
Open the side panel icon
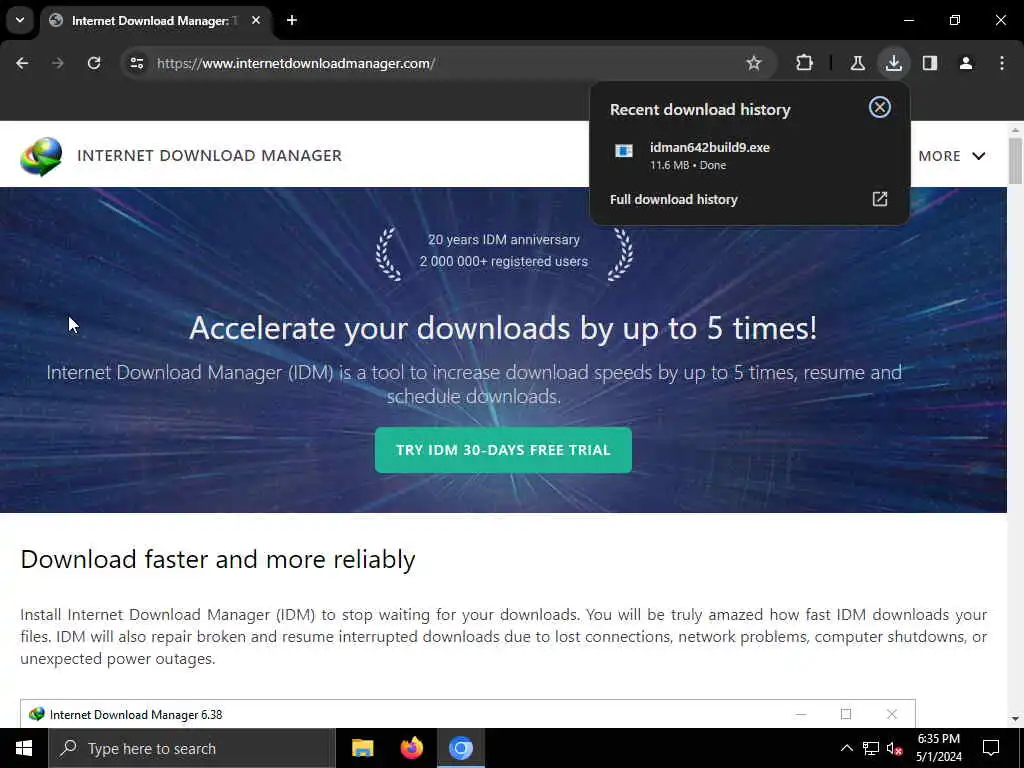(930, 63)
